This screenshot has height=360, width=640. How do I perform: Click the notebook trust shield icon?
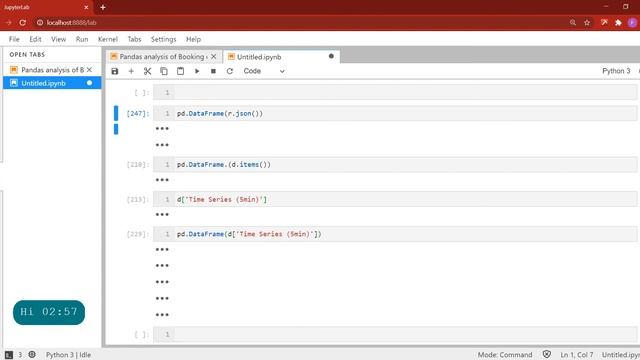[547, 354]
